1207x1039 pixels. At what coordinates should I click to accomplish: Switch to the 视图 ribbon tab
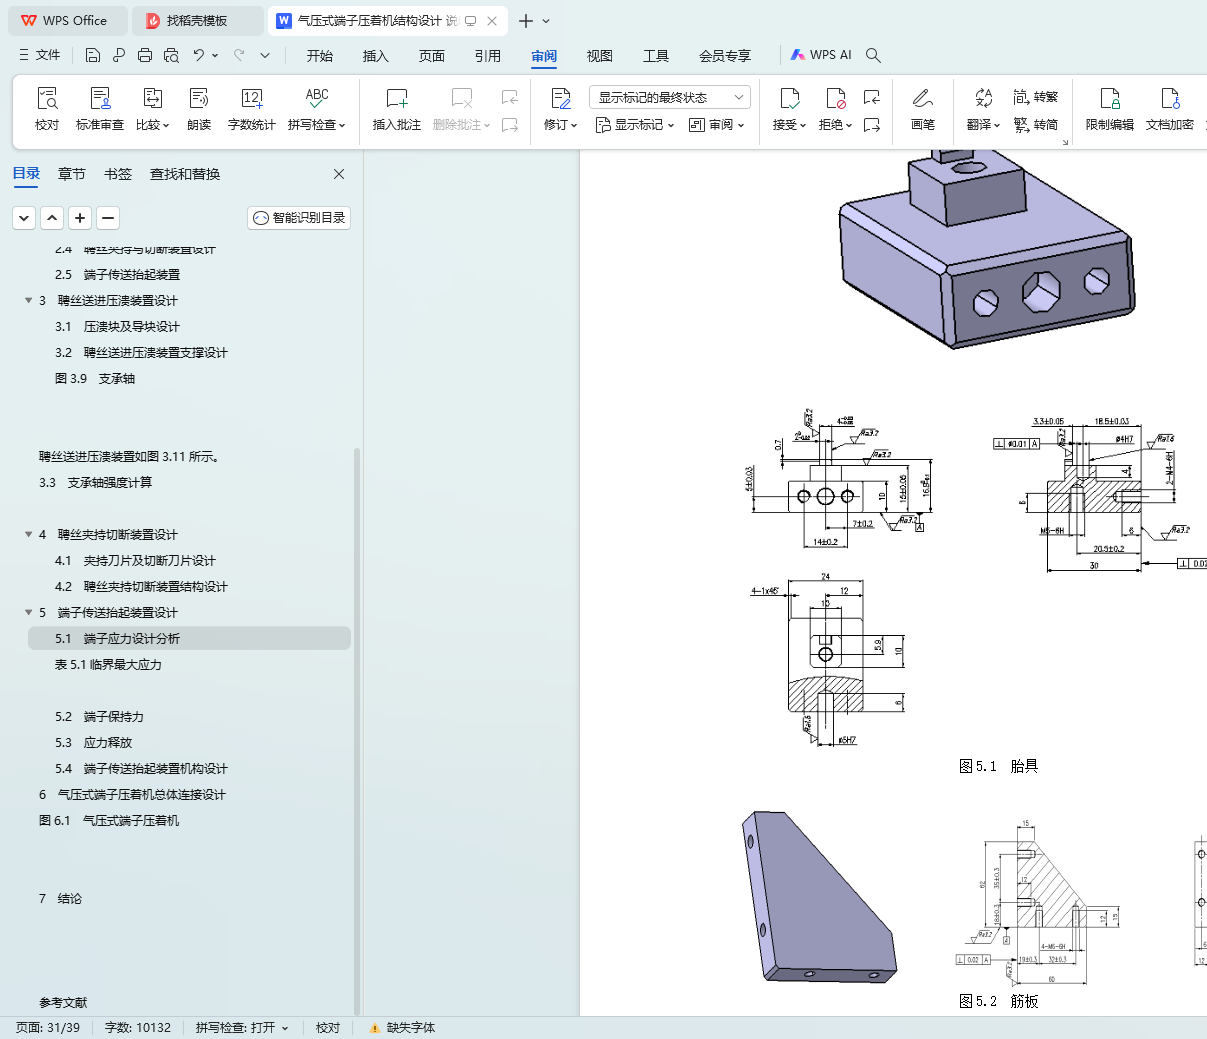[x=599, y=56]
